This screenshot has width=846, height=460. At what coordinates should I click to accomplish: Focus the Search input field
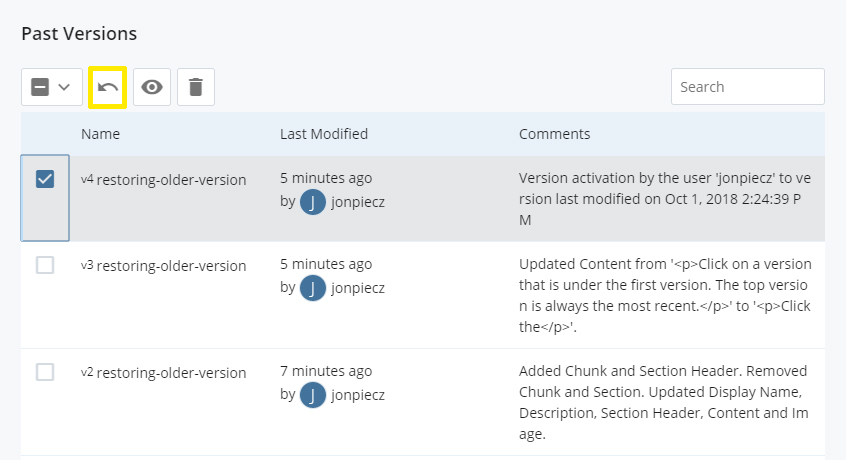click(748, 87)
